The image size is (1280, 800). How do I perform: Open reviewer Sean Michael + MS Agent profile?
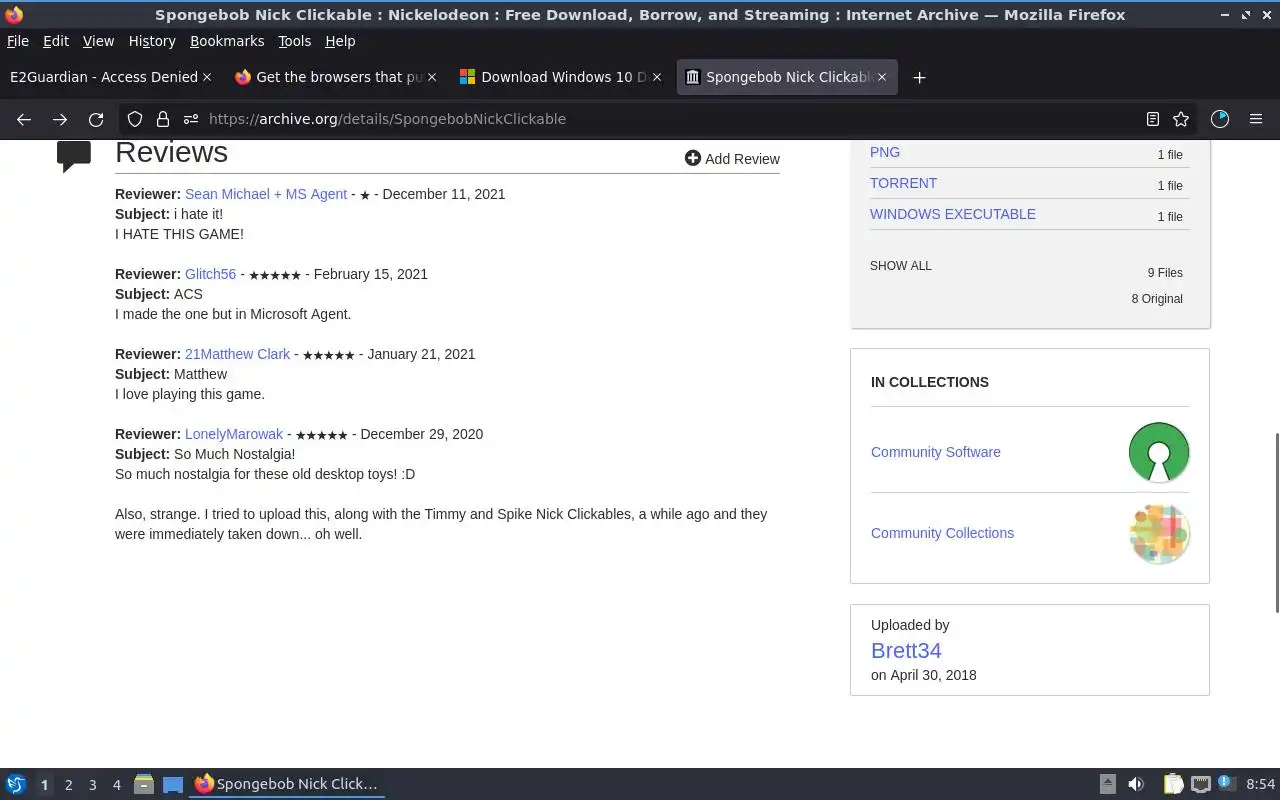click(x=266, y=194)
